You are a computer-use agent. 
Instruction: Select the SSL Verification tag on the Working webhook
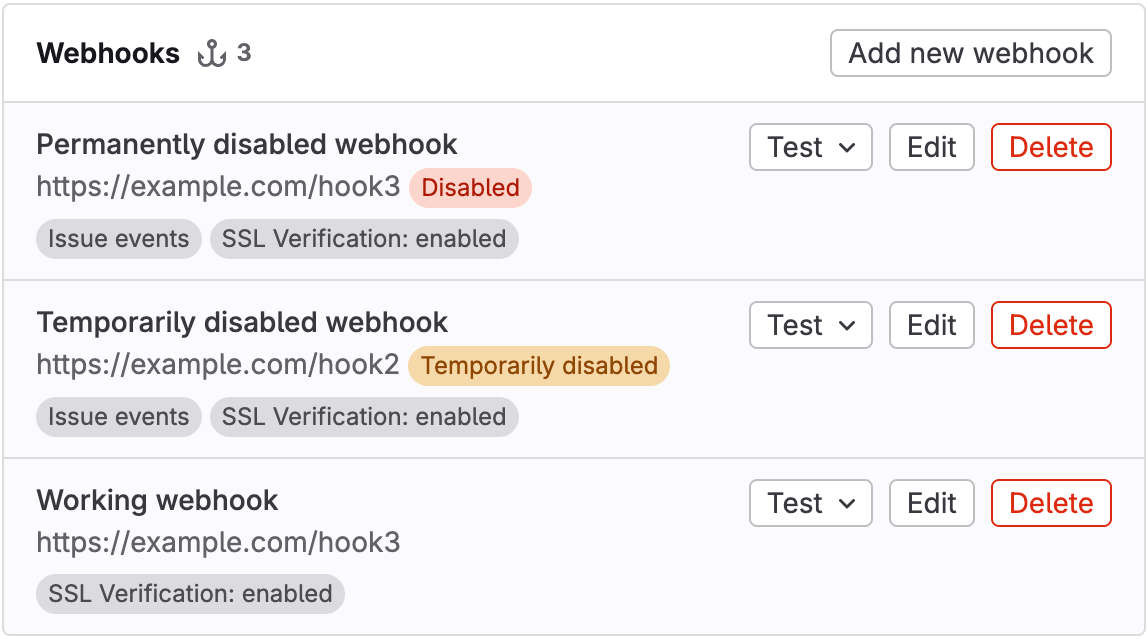tap(189, 594)
